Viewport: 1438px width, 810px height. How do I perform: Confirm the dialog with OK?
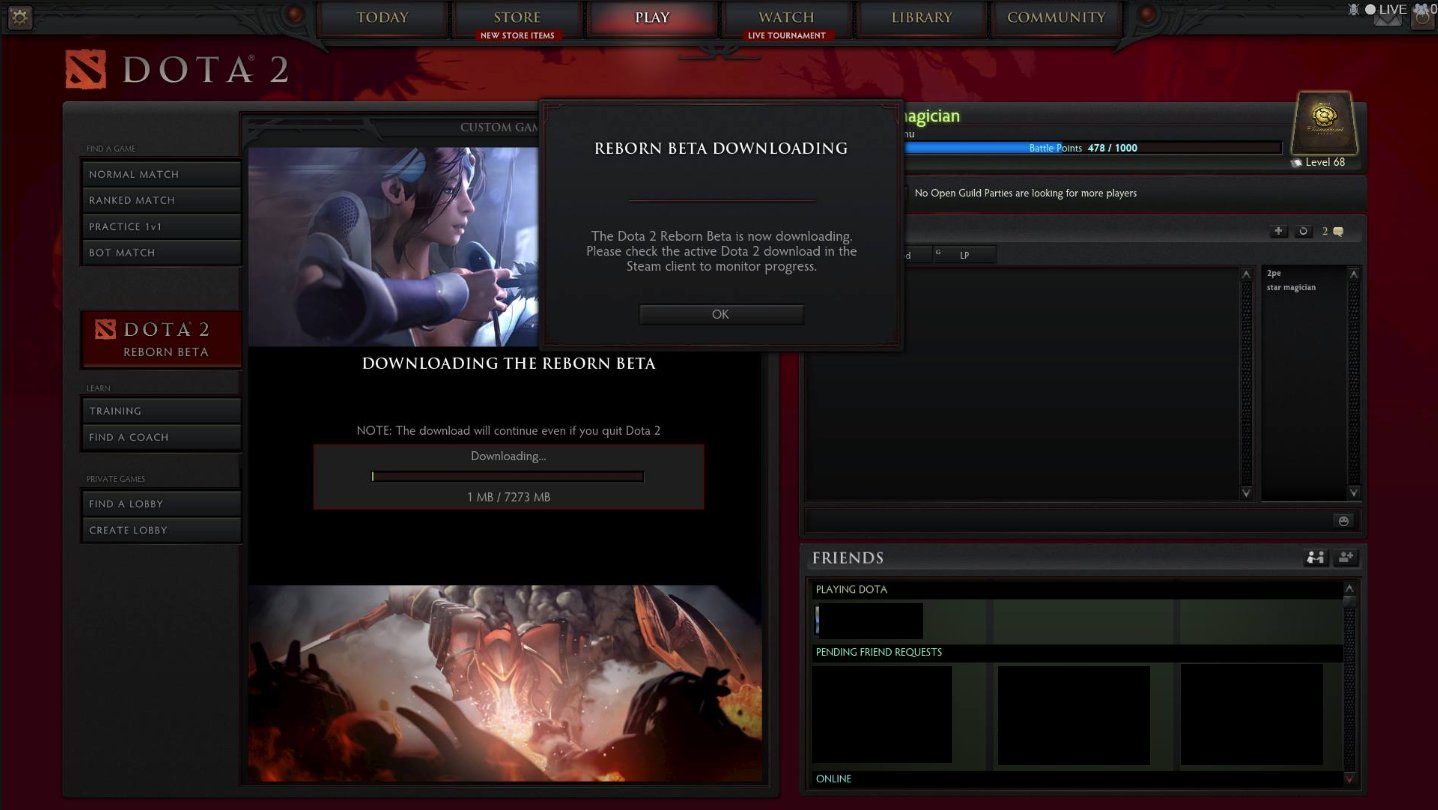click(x=721, y=314)
